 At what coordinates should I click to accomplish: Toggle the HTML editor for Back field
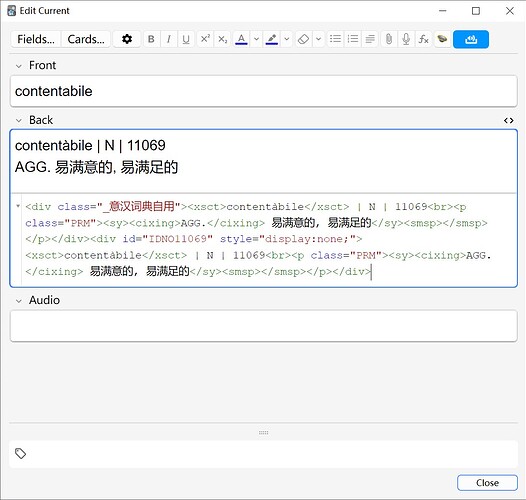509,120
